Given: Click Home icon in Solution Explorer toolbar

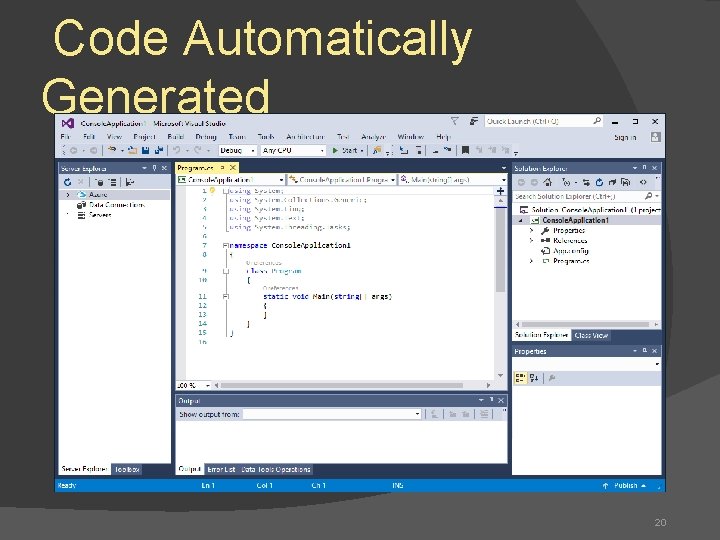Looking at the screenshot, I should pos(547,182).
